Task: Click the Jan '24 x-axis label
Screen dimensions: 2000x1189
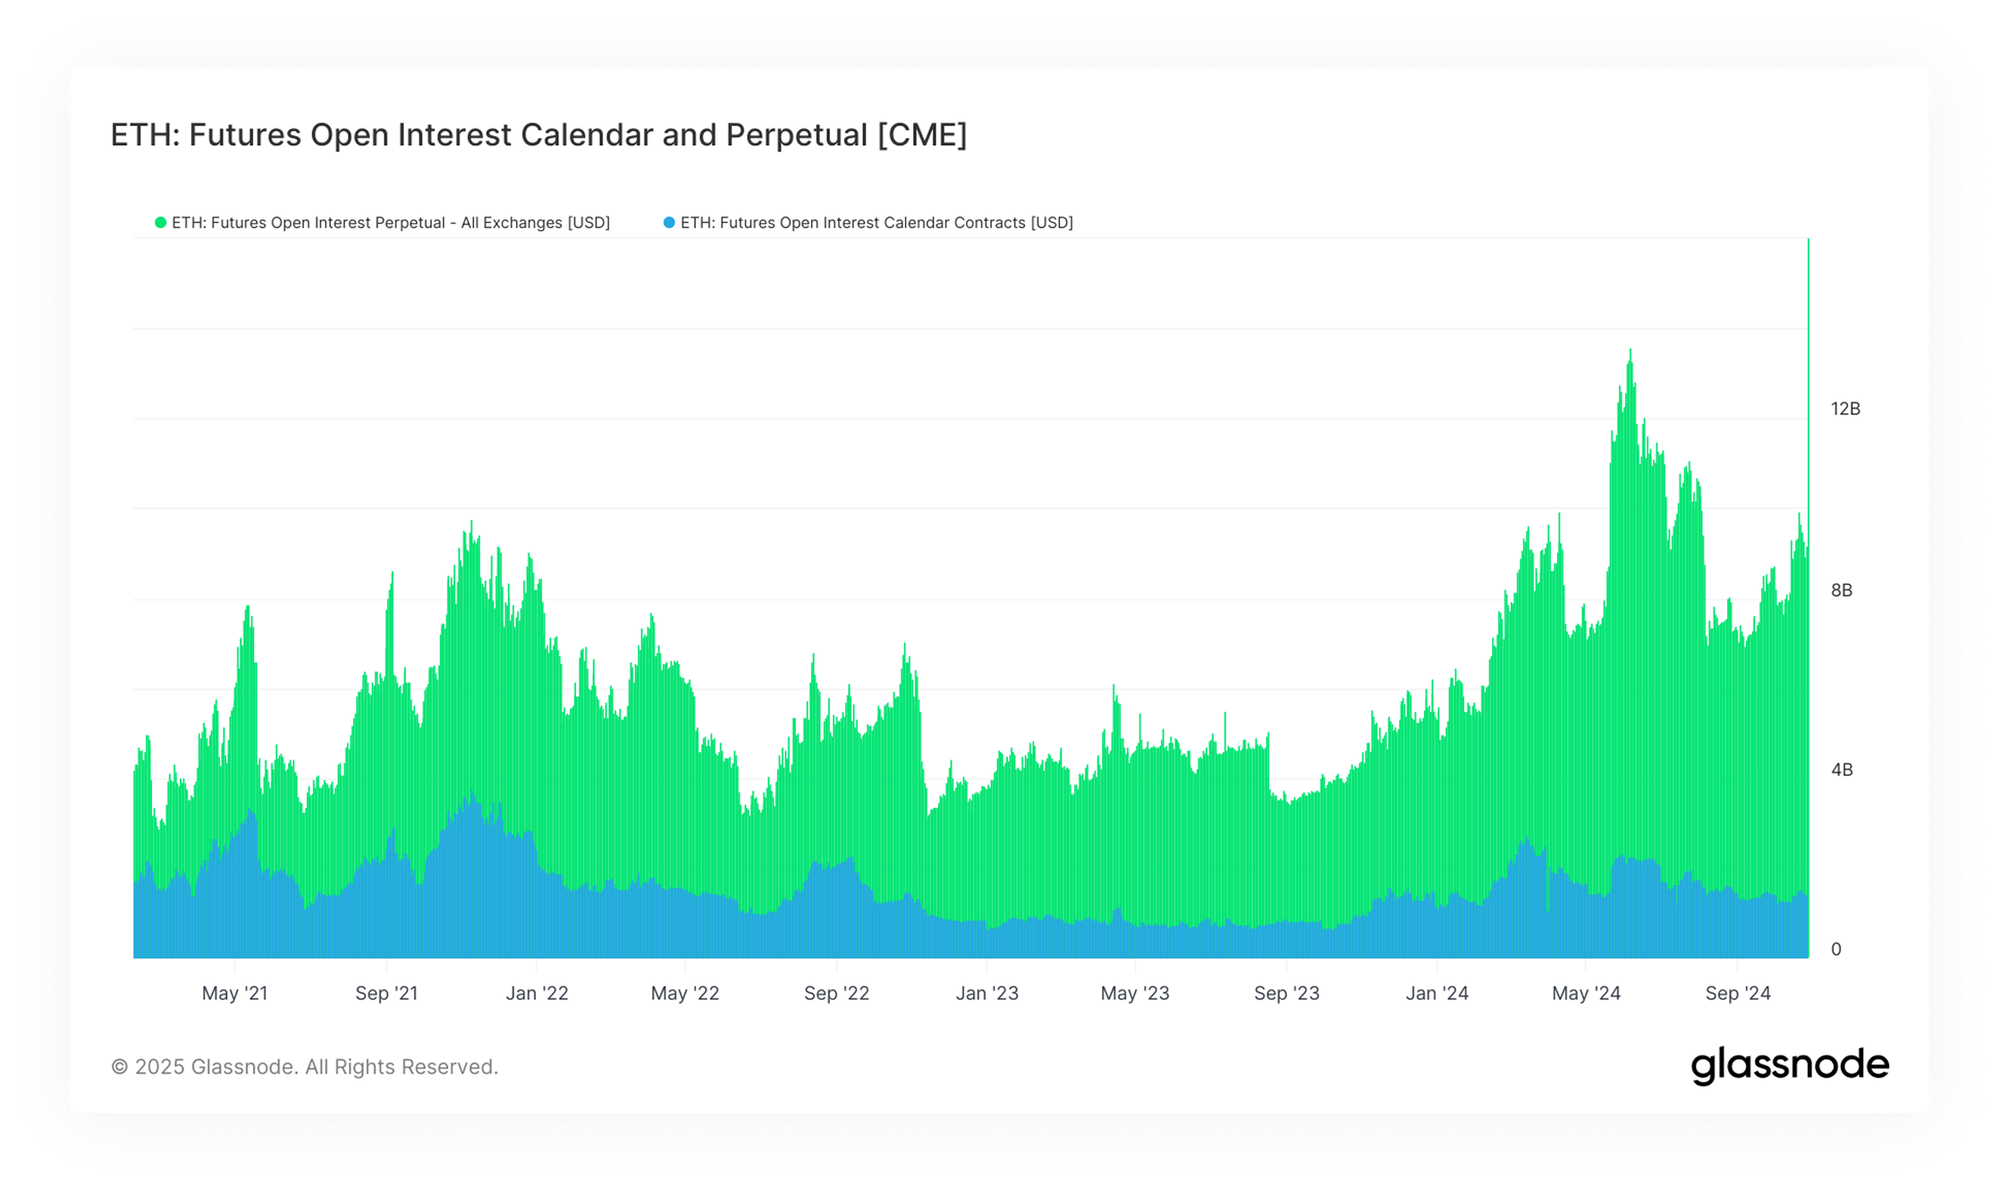Action: pos(1437,993)
